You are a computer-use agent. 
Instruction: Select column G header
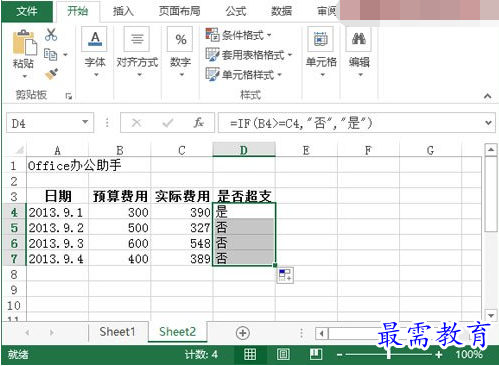point(430,150)
